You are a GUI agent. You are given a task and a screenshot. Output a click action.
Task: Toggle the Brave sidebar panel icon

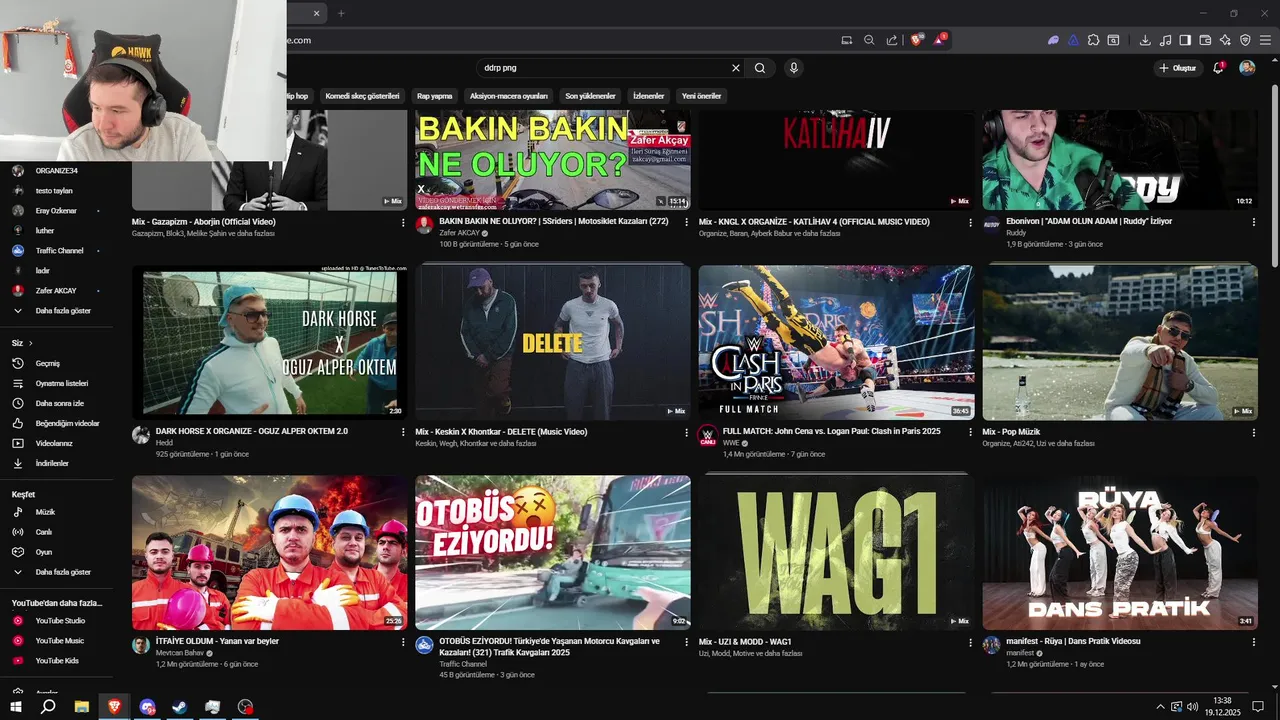(1185, 40)
